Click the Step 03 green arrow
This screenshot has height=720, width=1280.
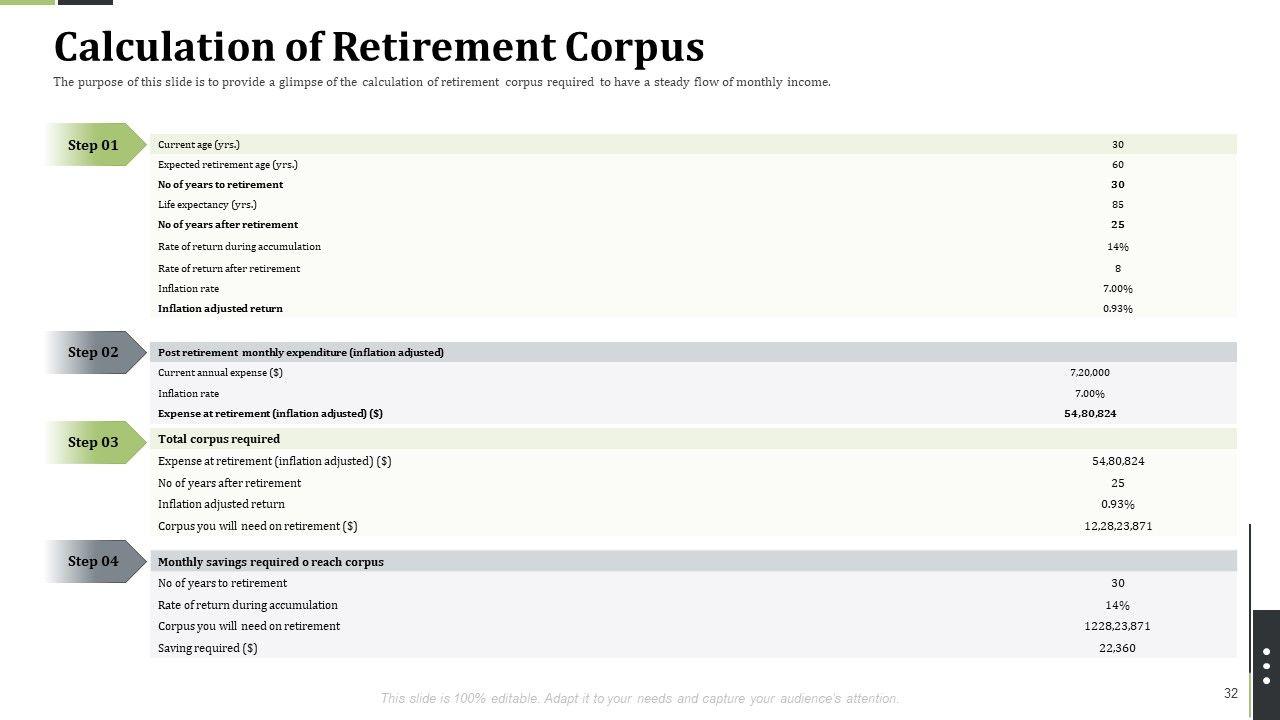[94, 442]
